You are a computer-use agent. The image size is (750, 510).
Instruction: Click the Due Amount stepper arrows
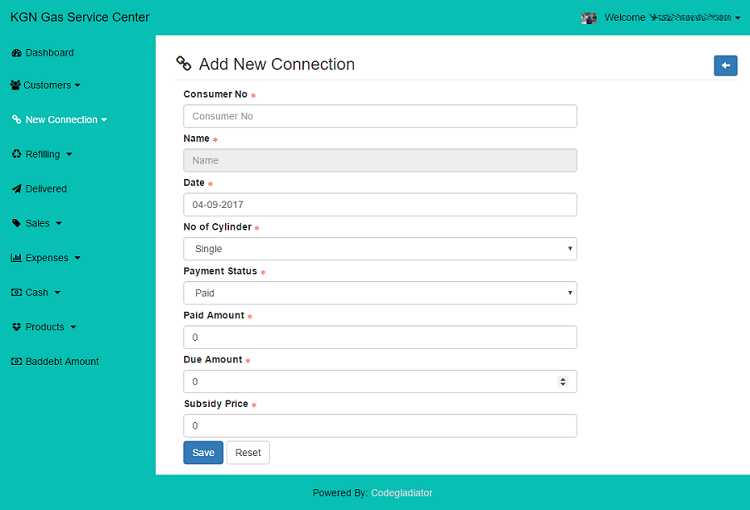pos(563,381)
